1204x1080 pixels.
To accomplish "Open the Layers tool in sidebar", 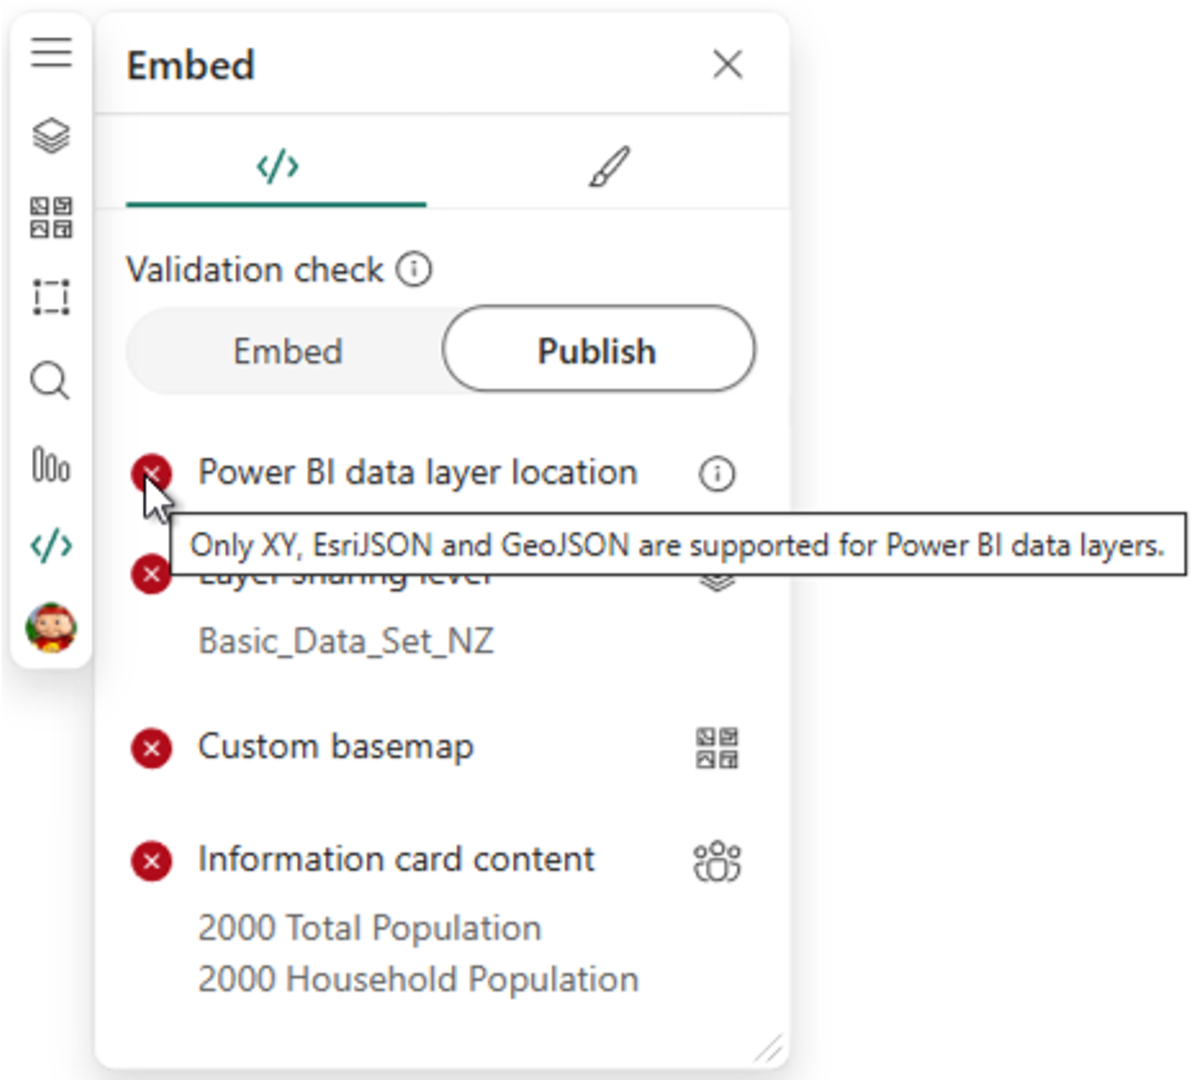I will coord(51,135).
